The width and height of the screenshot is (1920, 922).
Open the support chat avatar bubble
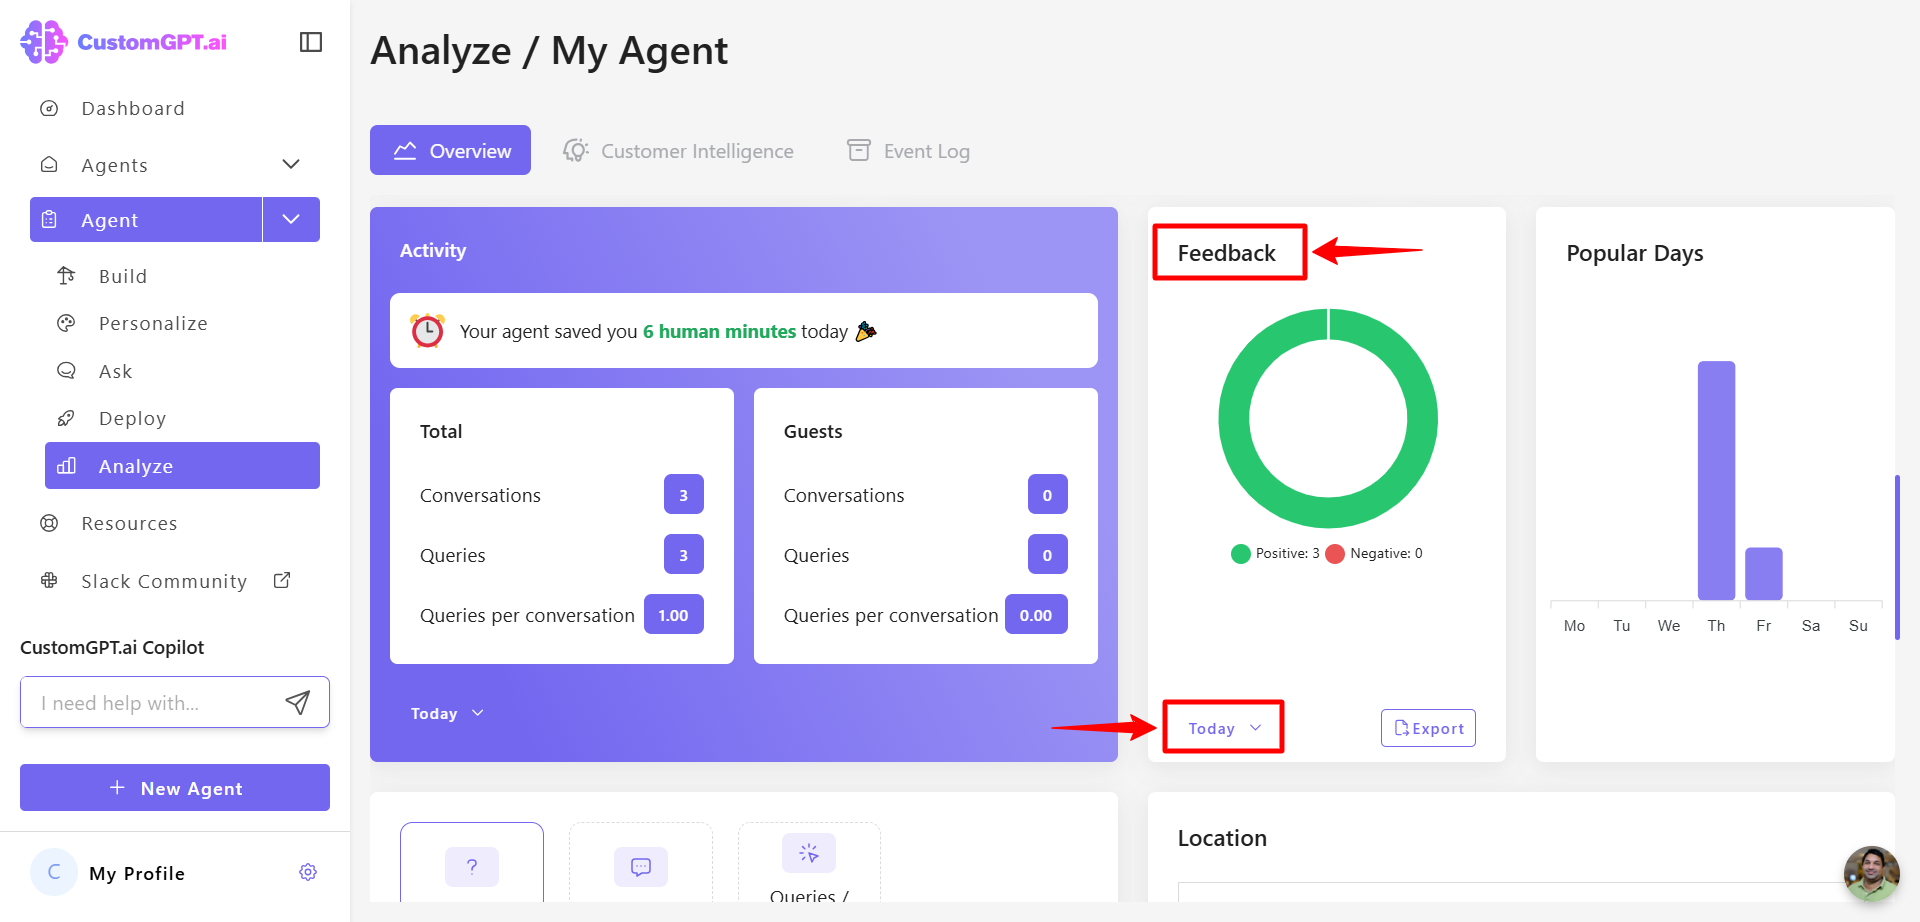1871,873
